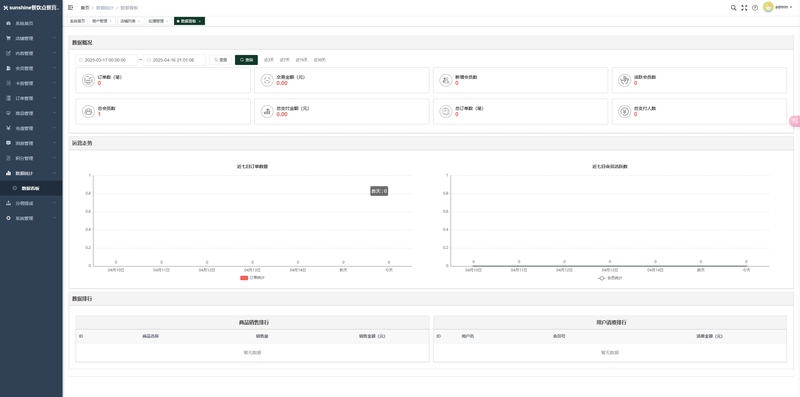Open the admin user dropdown arrow
Image resolution: width=800 pixels, height=397 pixels.
(x=791, y=8)
